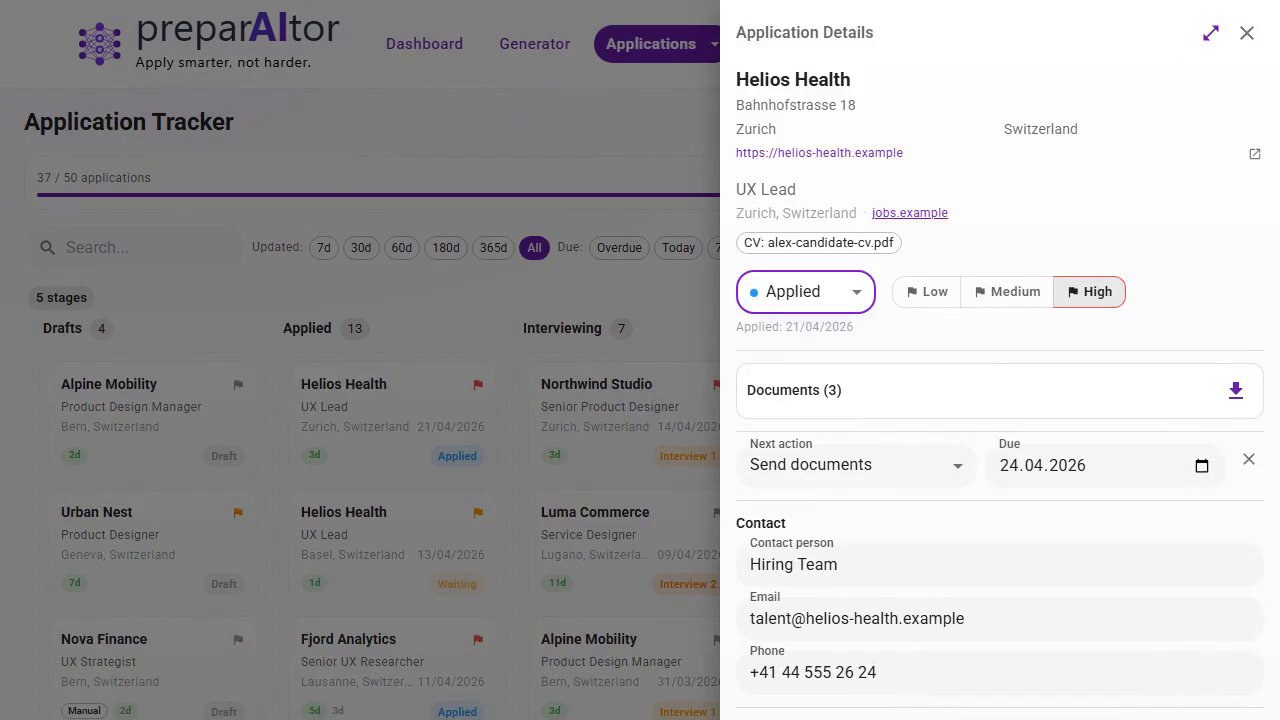Click the jobs.example link
Screen dimensions: 1280x720
pyautogui.click(x=909, y=212)
